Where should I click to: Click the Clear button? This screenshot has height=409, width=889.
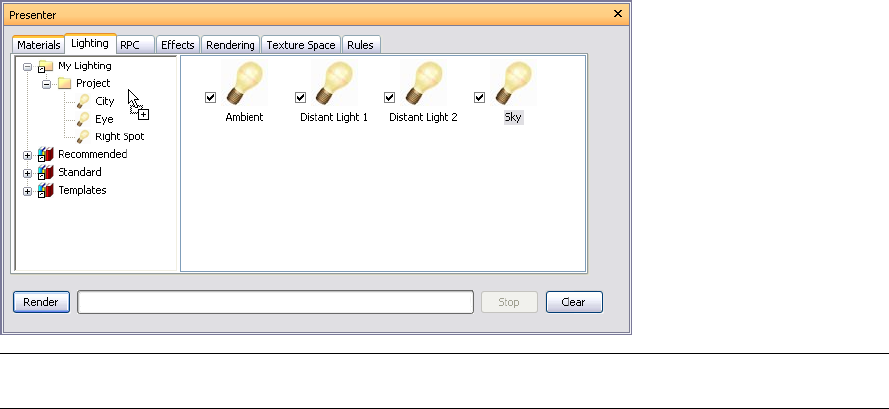click(x=574, y=302)
